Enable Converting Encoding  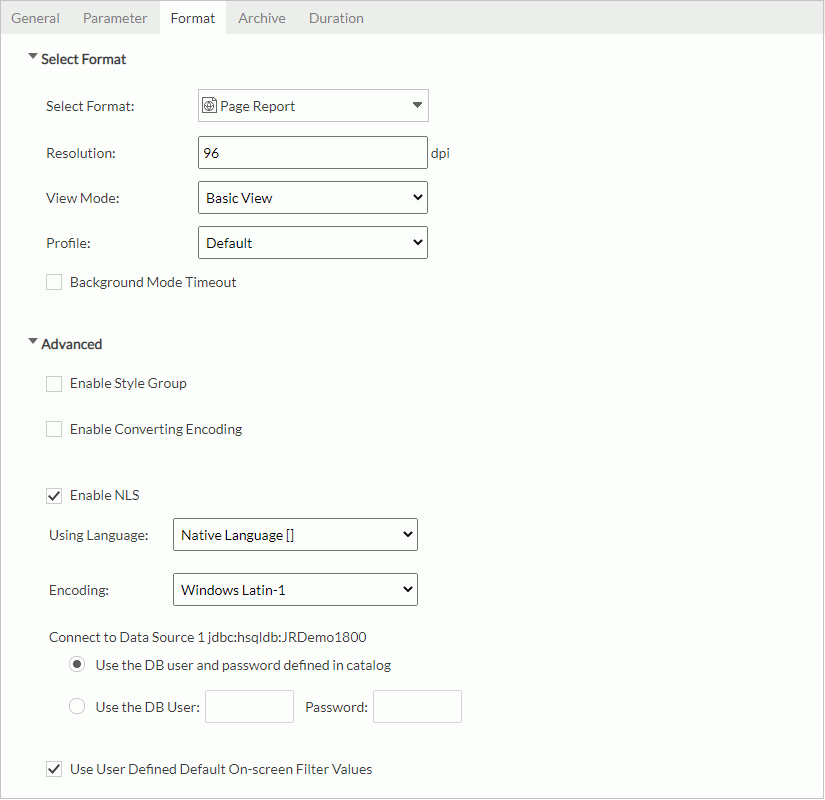pyautogui.click(x=54, y=428)
